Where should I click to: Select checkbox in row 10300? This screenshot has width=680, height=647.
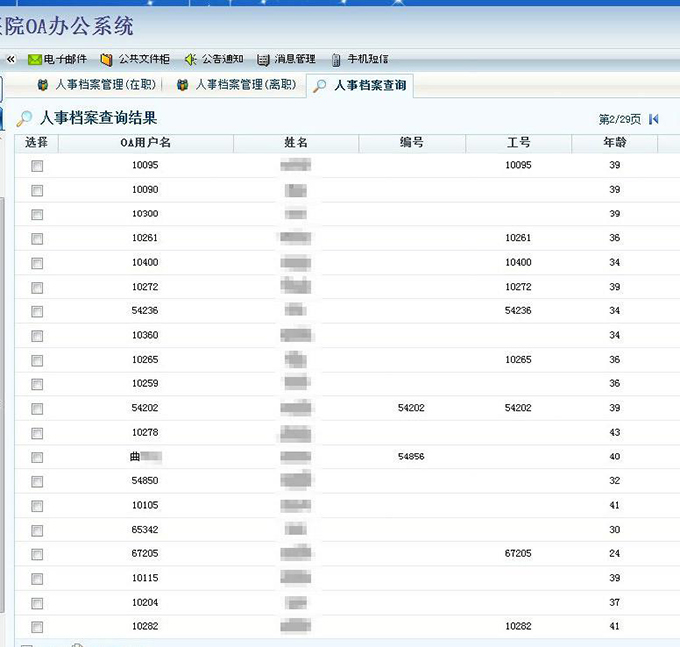pyautogui.click(x=37, y=214)
